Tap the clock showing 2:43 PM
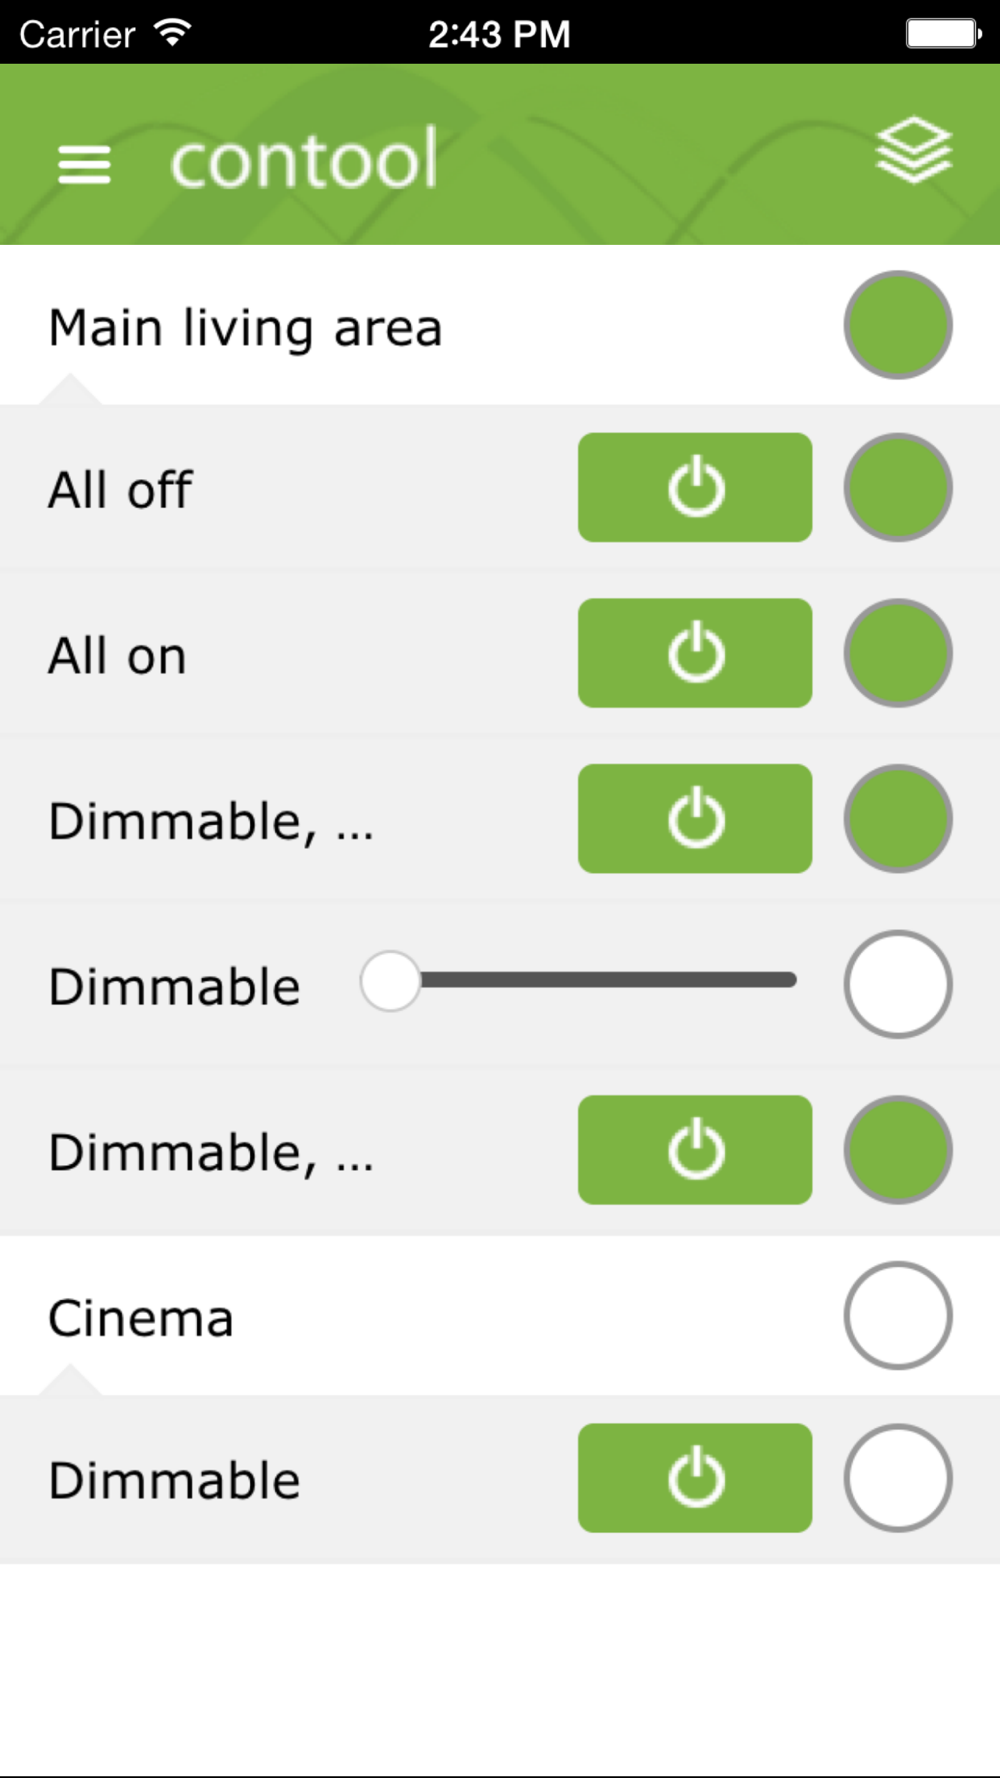 pos(499,34)
